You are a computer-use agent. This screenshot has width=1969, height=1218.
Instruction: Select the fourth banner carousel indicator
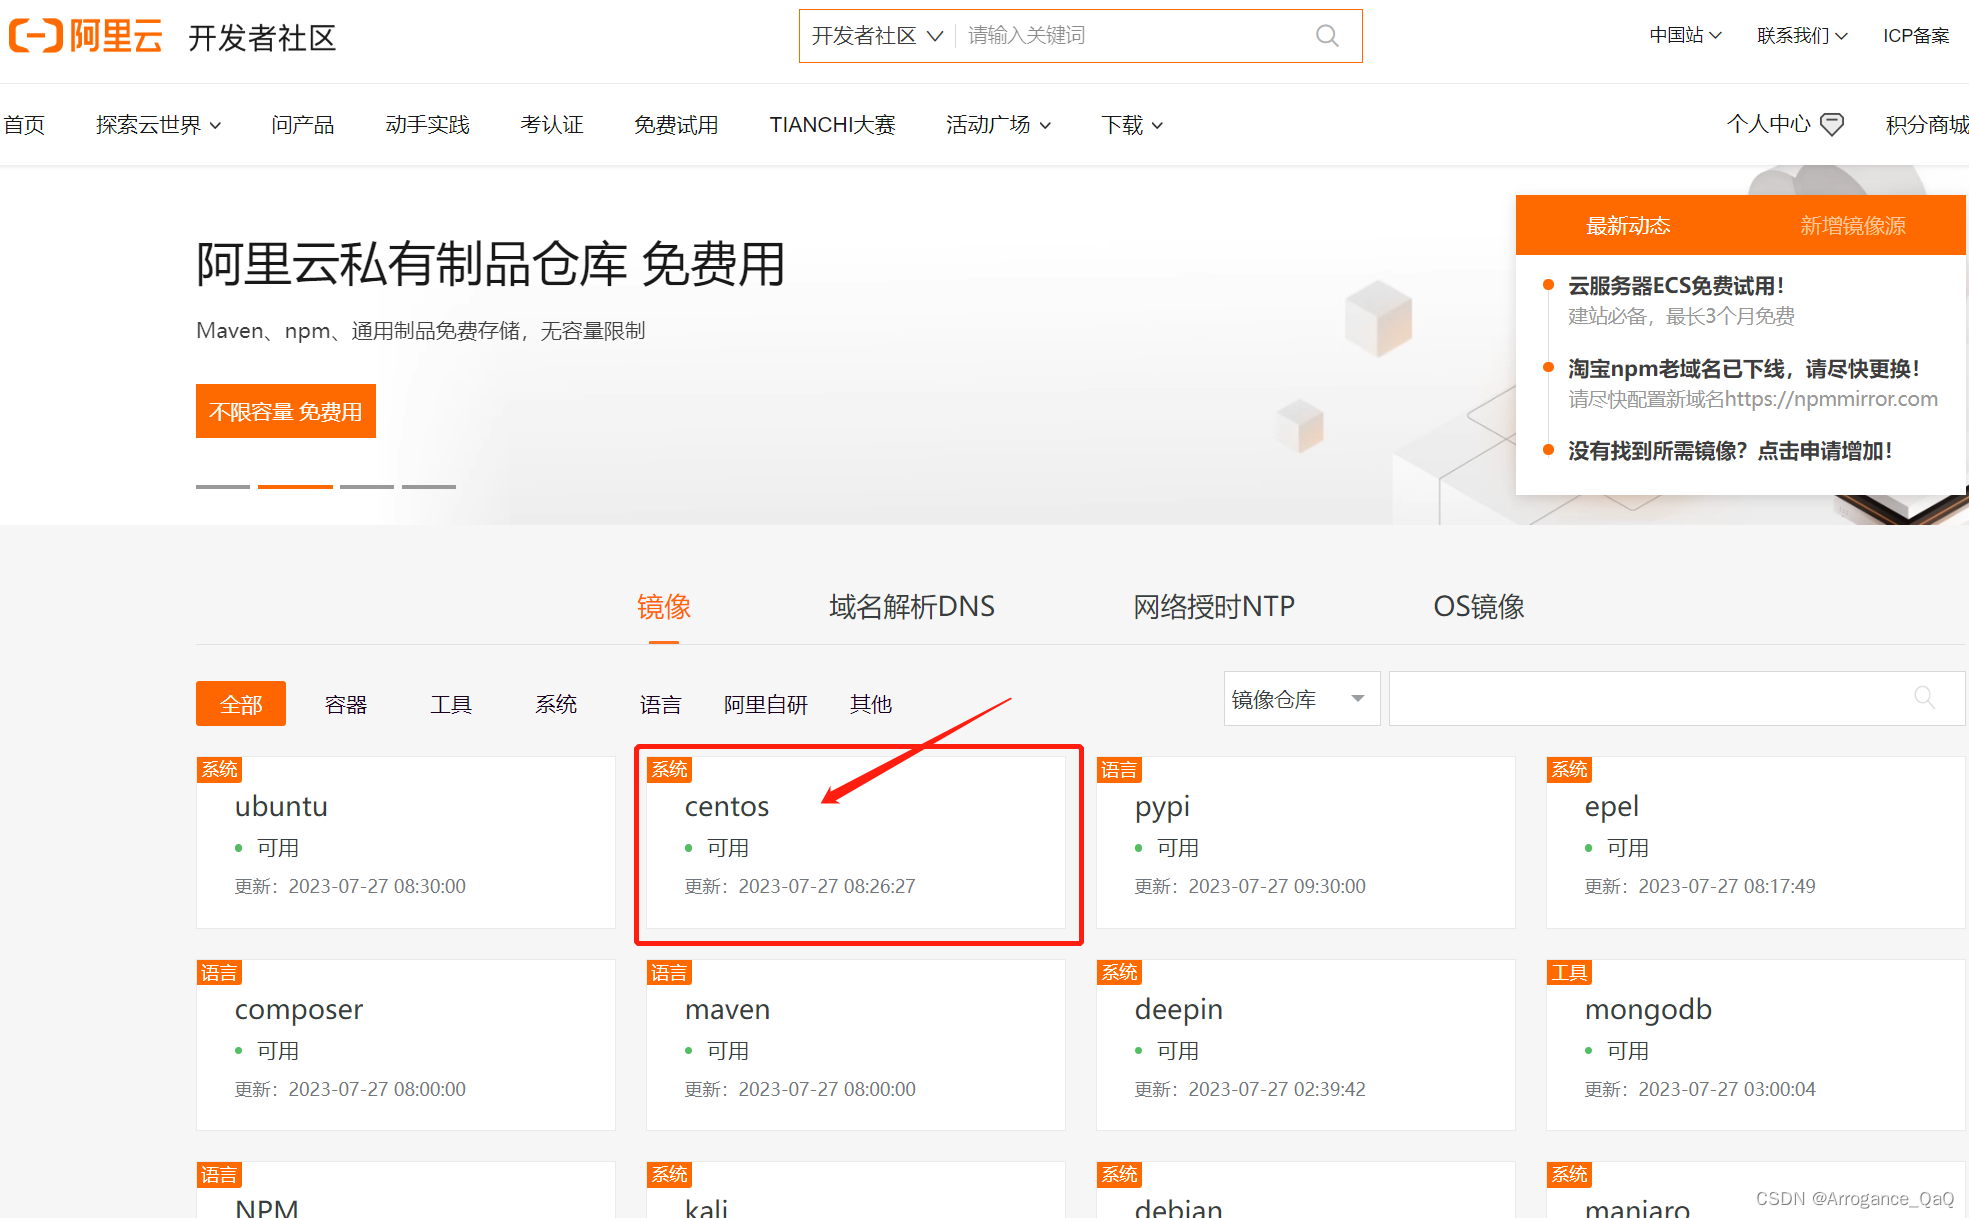click(x=428, y=487)
